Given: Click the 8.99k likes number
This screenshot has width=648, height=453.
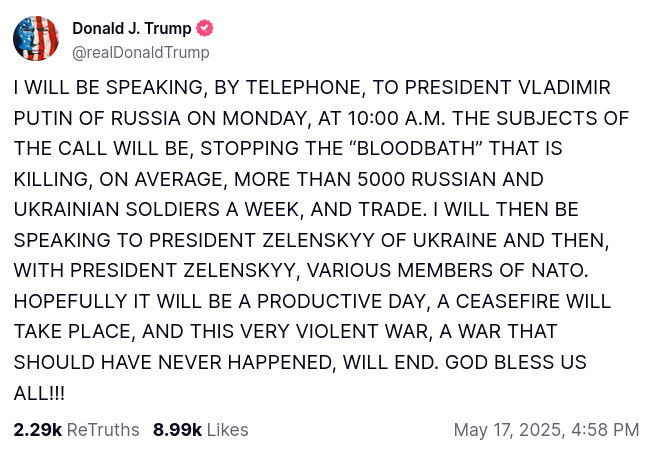Looking at the screenshot, I should point(177,430).
